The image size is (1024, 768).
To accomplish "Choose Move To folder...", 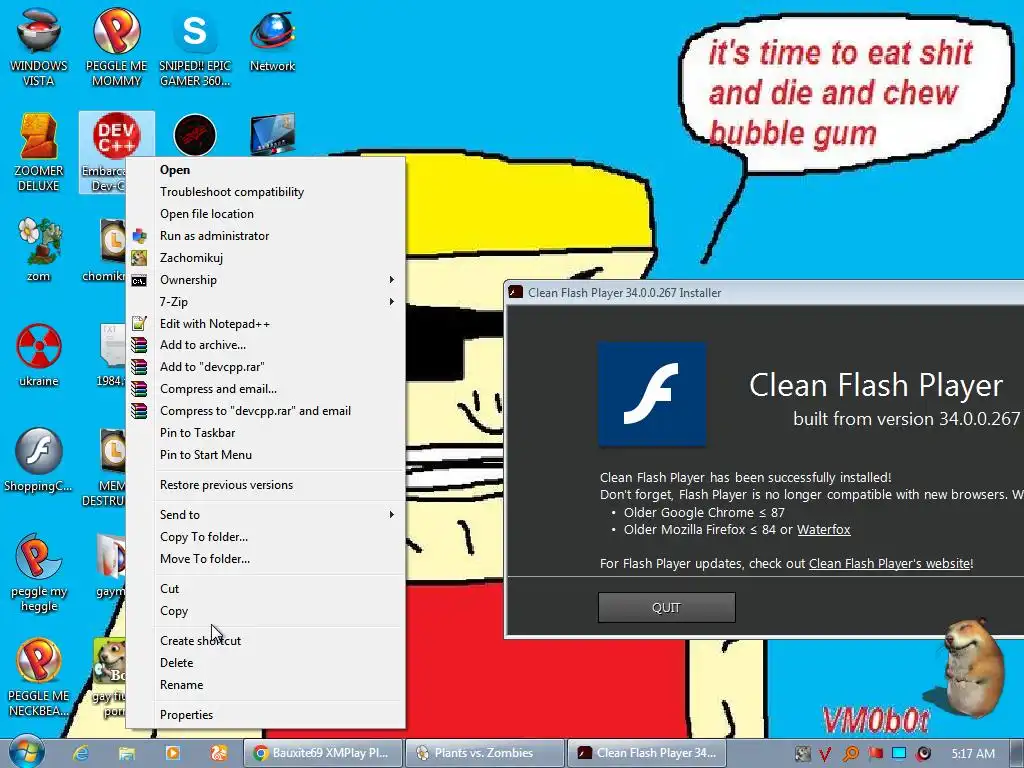I will pyautogui.click(x=265, y=558).
